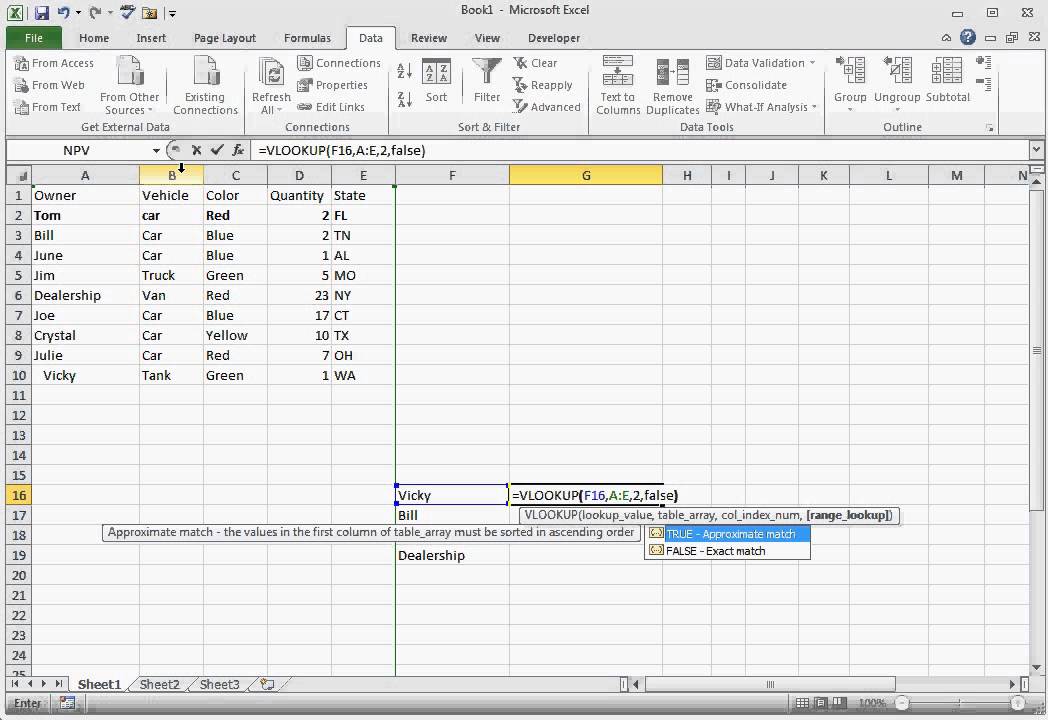Image resolution: width=1048 pixels, height=720 pixels.
Task: Switch to the Insert tab
Action: [151, 38]
